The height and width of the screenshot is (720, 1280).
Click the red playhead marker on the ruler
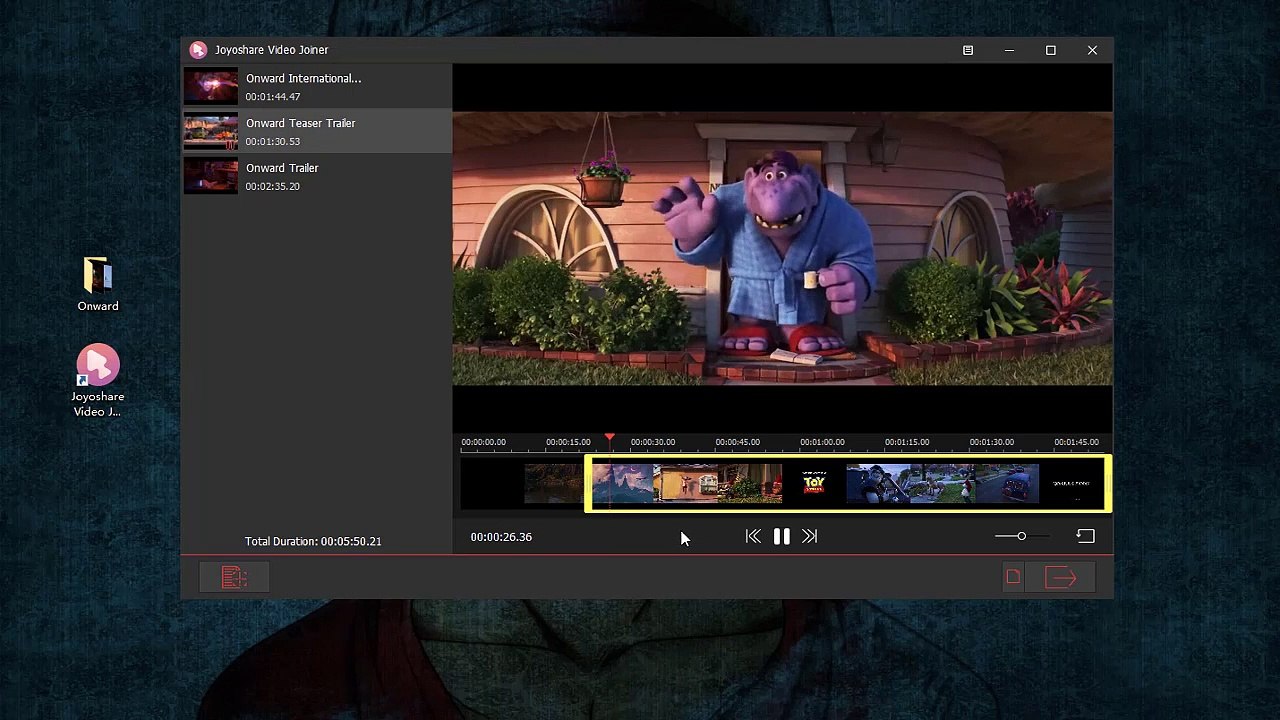[610, 439]
